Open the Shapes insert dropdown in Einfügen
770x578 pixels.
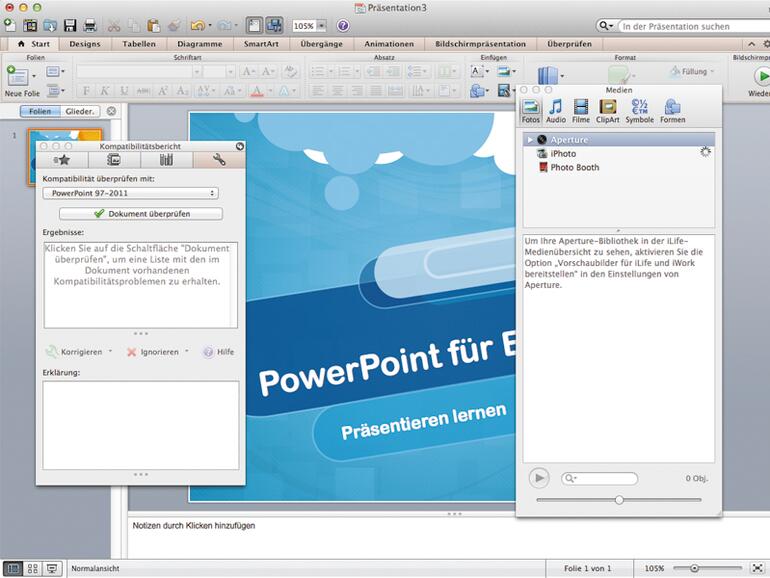pos(480,91)
